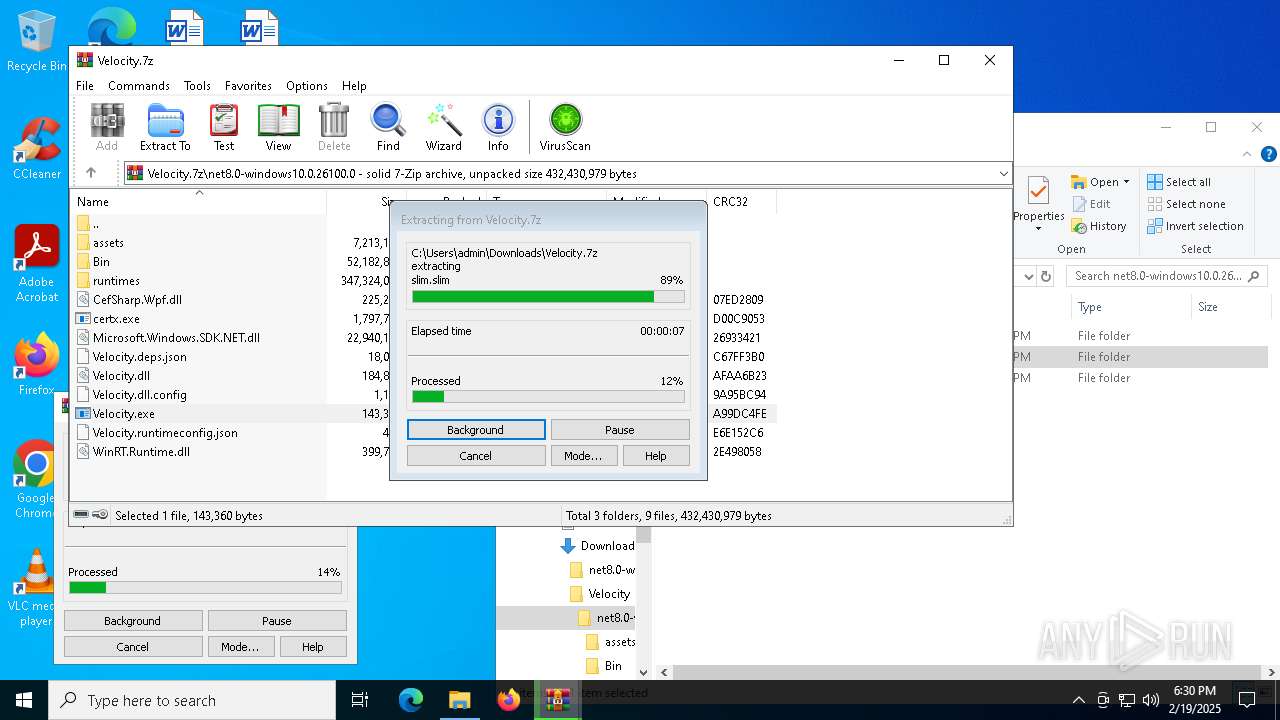Select CefSharp.Wpf.dll file
Image resolution: width=1280 pixels, height=720 pixels.
[x=137, y=299]
